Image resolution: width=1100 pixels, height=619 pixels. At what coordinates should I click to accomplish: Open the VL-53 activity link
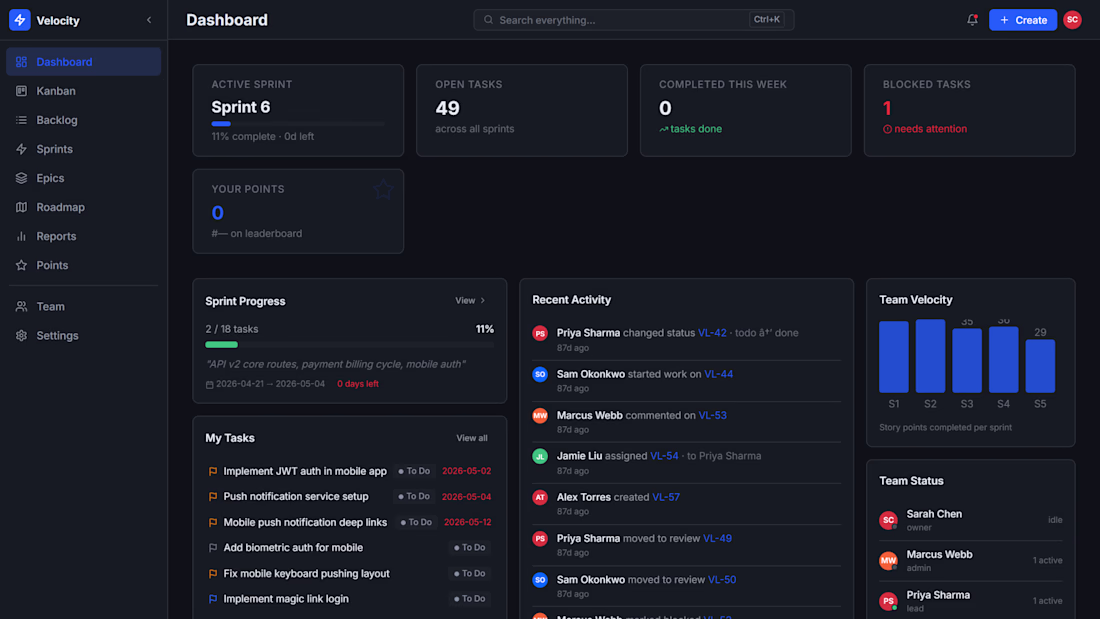point(712,415)
